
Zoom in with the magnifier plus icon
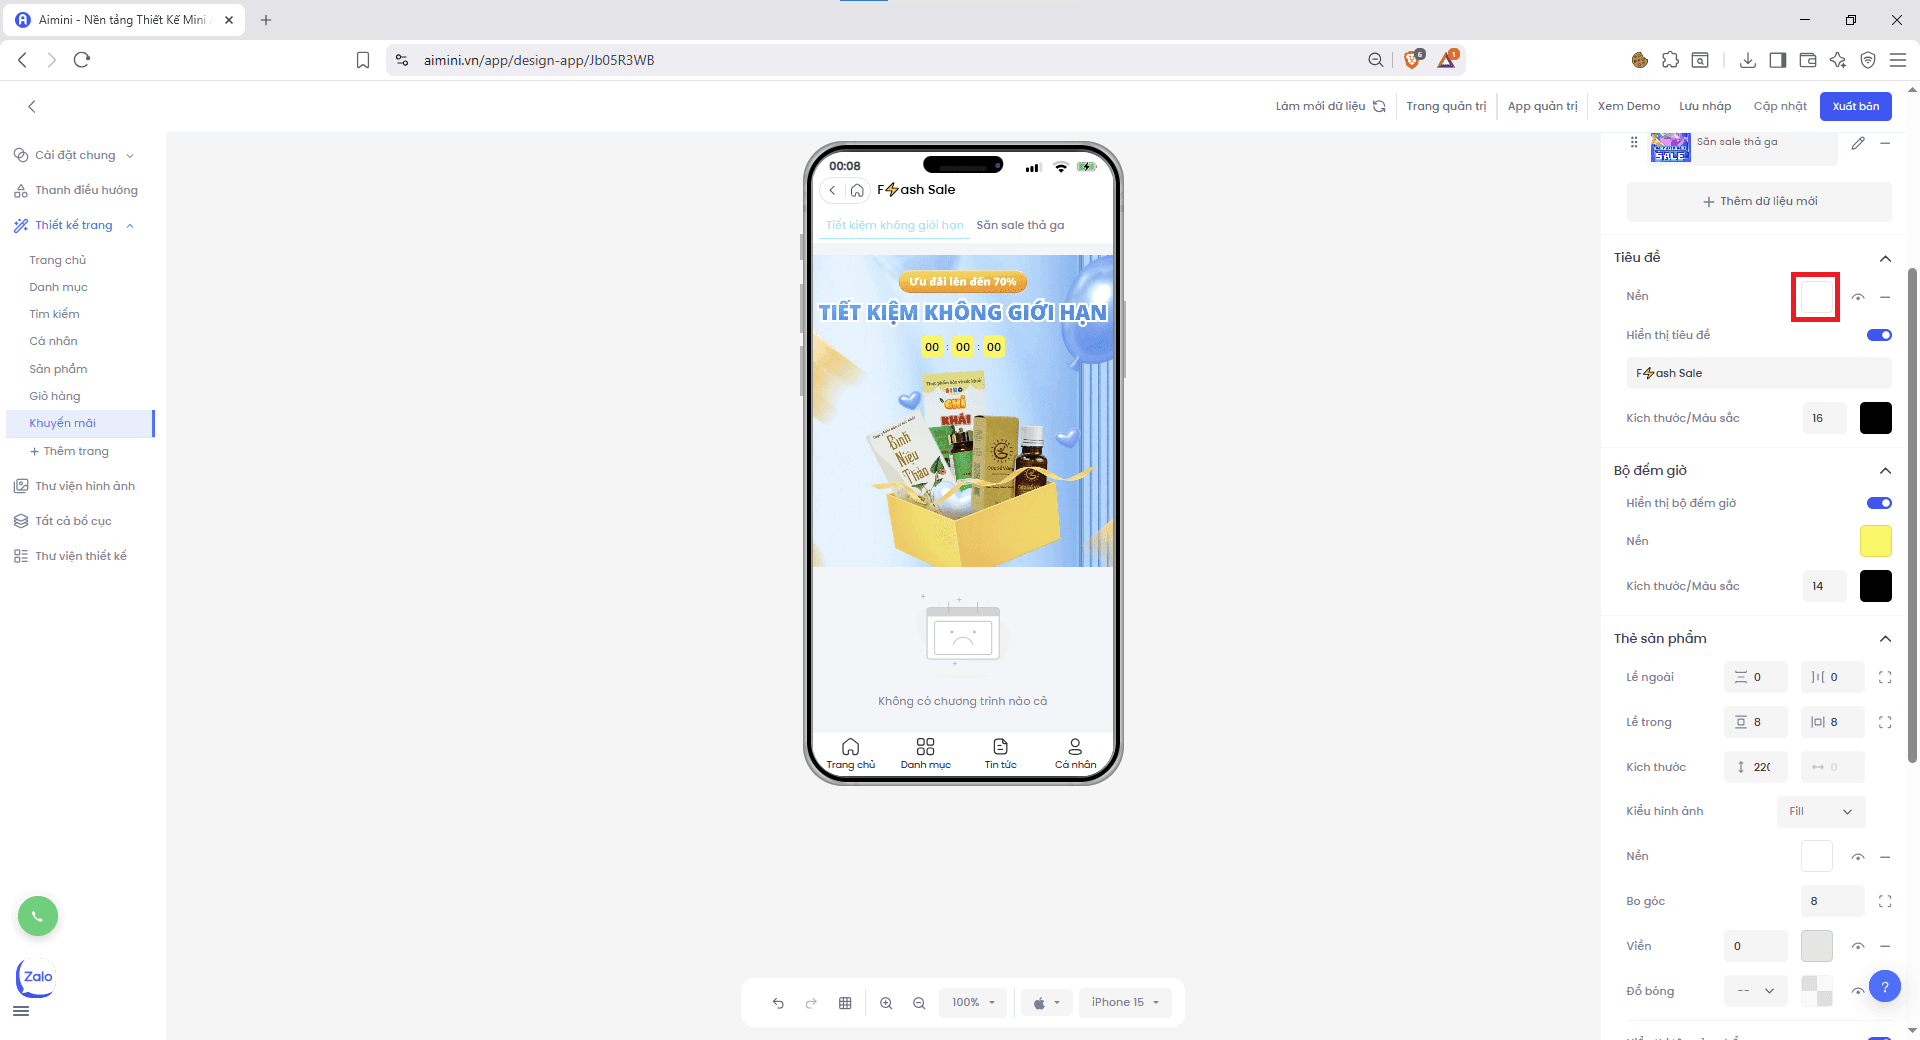pyautogui.click(x=886, y=1003)
